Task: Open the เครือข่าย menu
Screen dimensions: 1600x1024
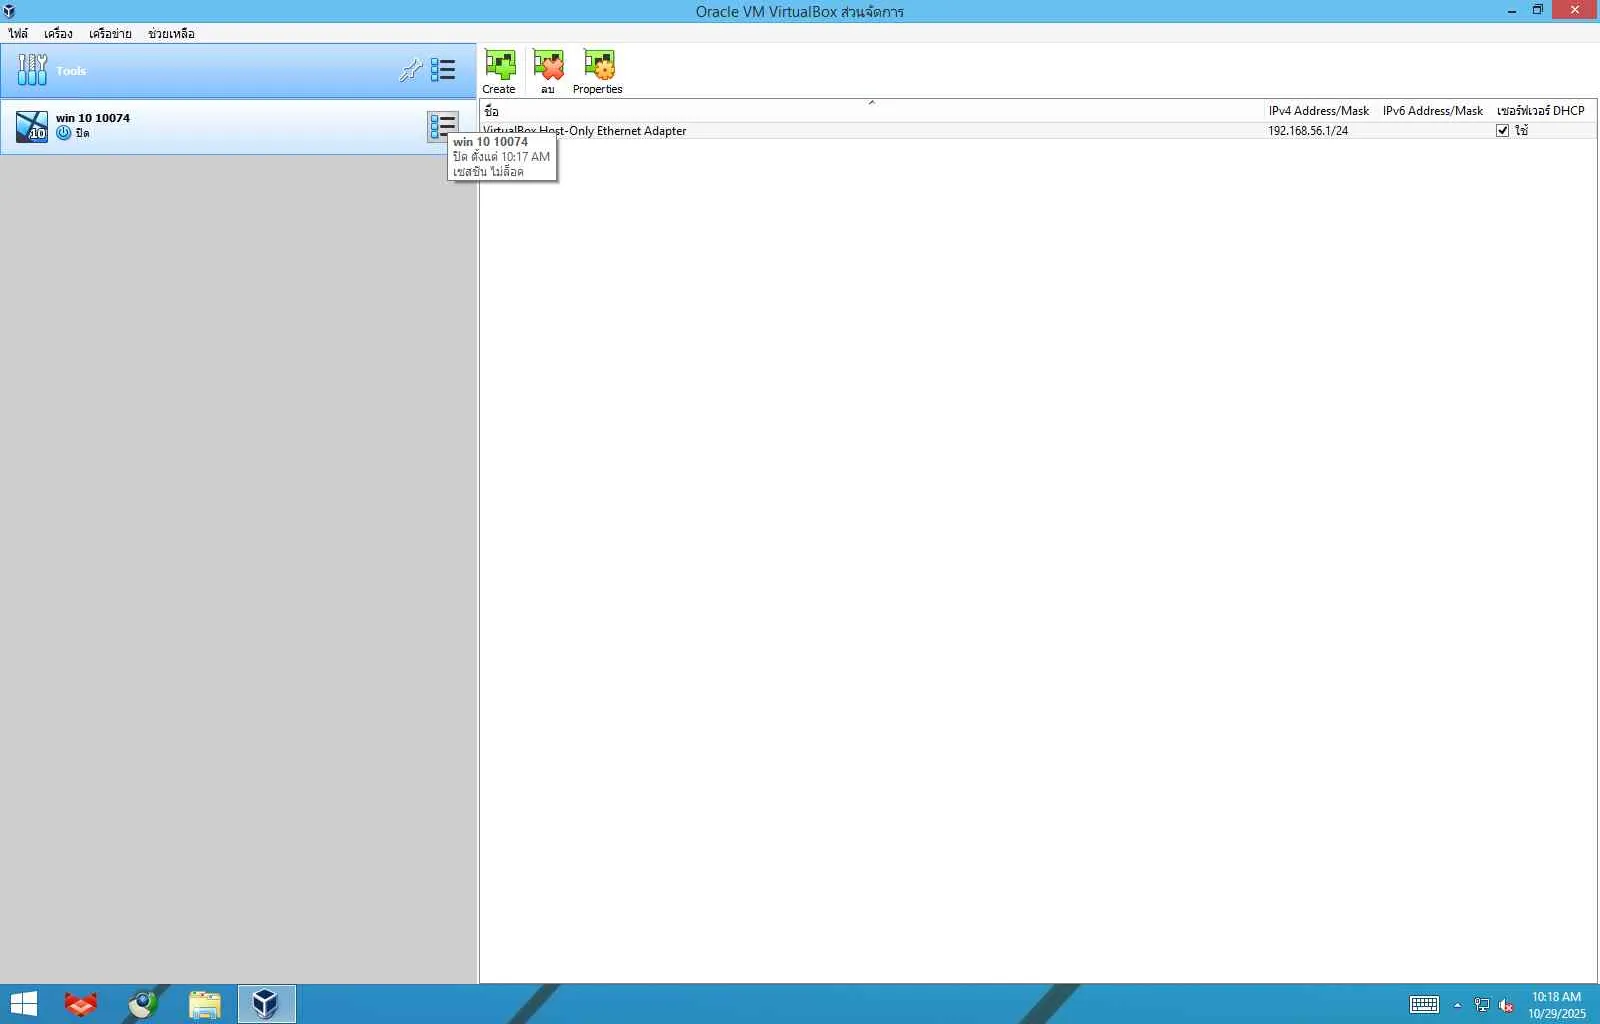Action: pos(110,33)
